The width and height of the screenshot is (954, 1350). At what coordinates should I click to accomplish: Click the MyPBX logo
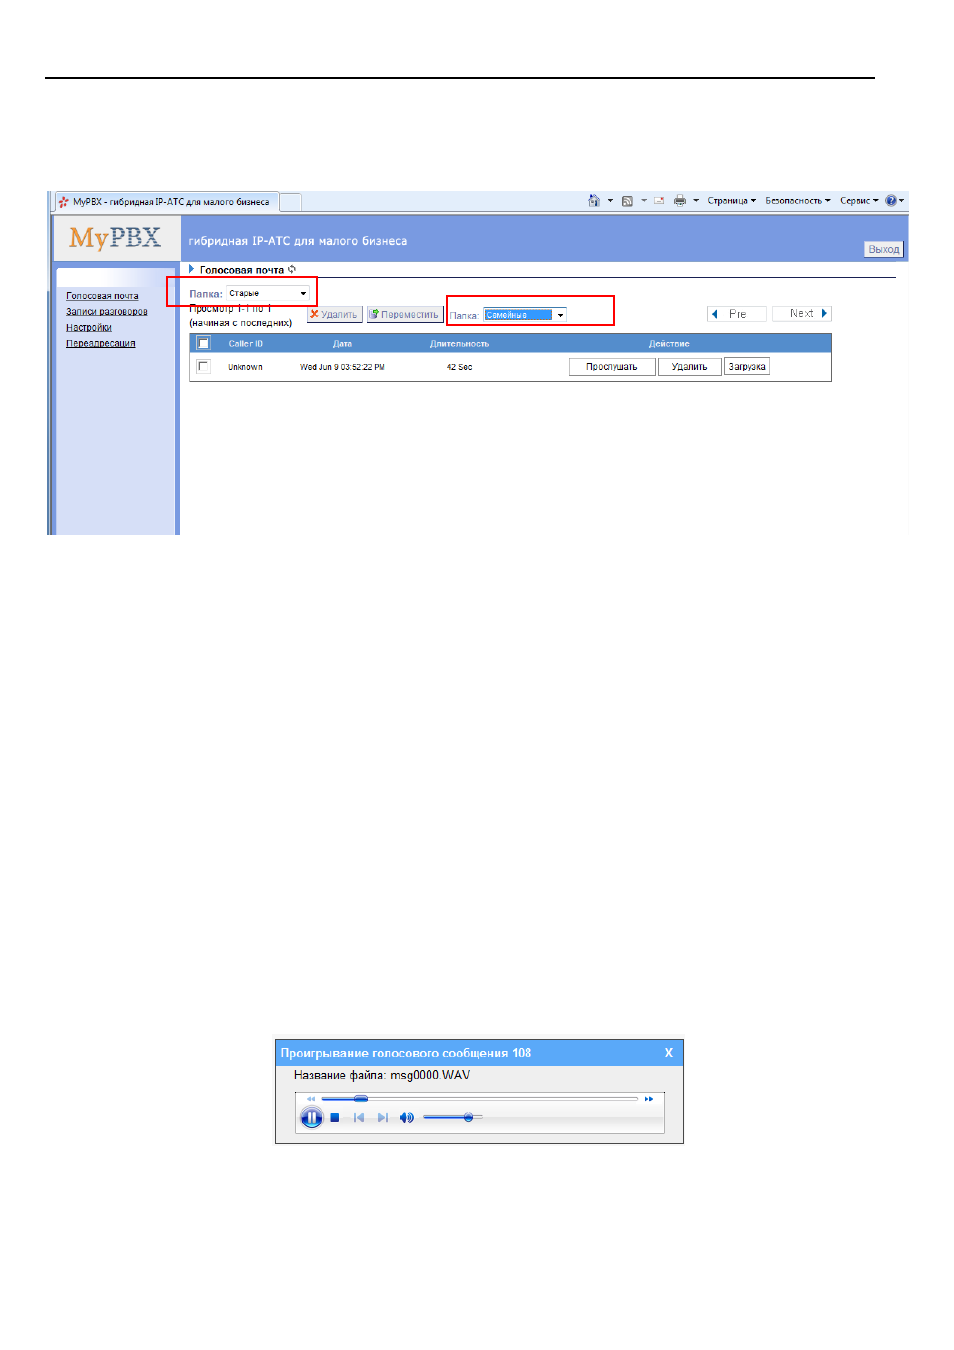point(115,238)
